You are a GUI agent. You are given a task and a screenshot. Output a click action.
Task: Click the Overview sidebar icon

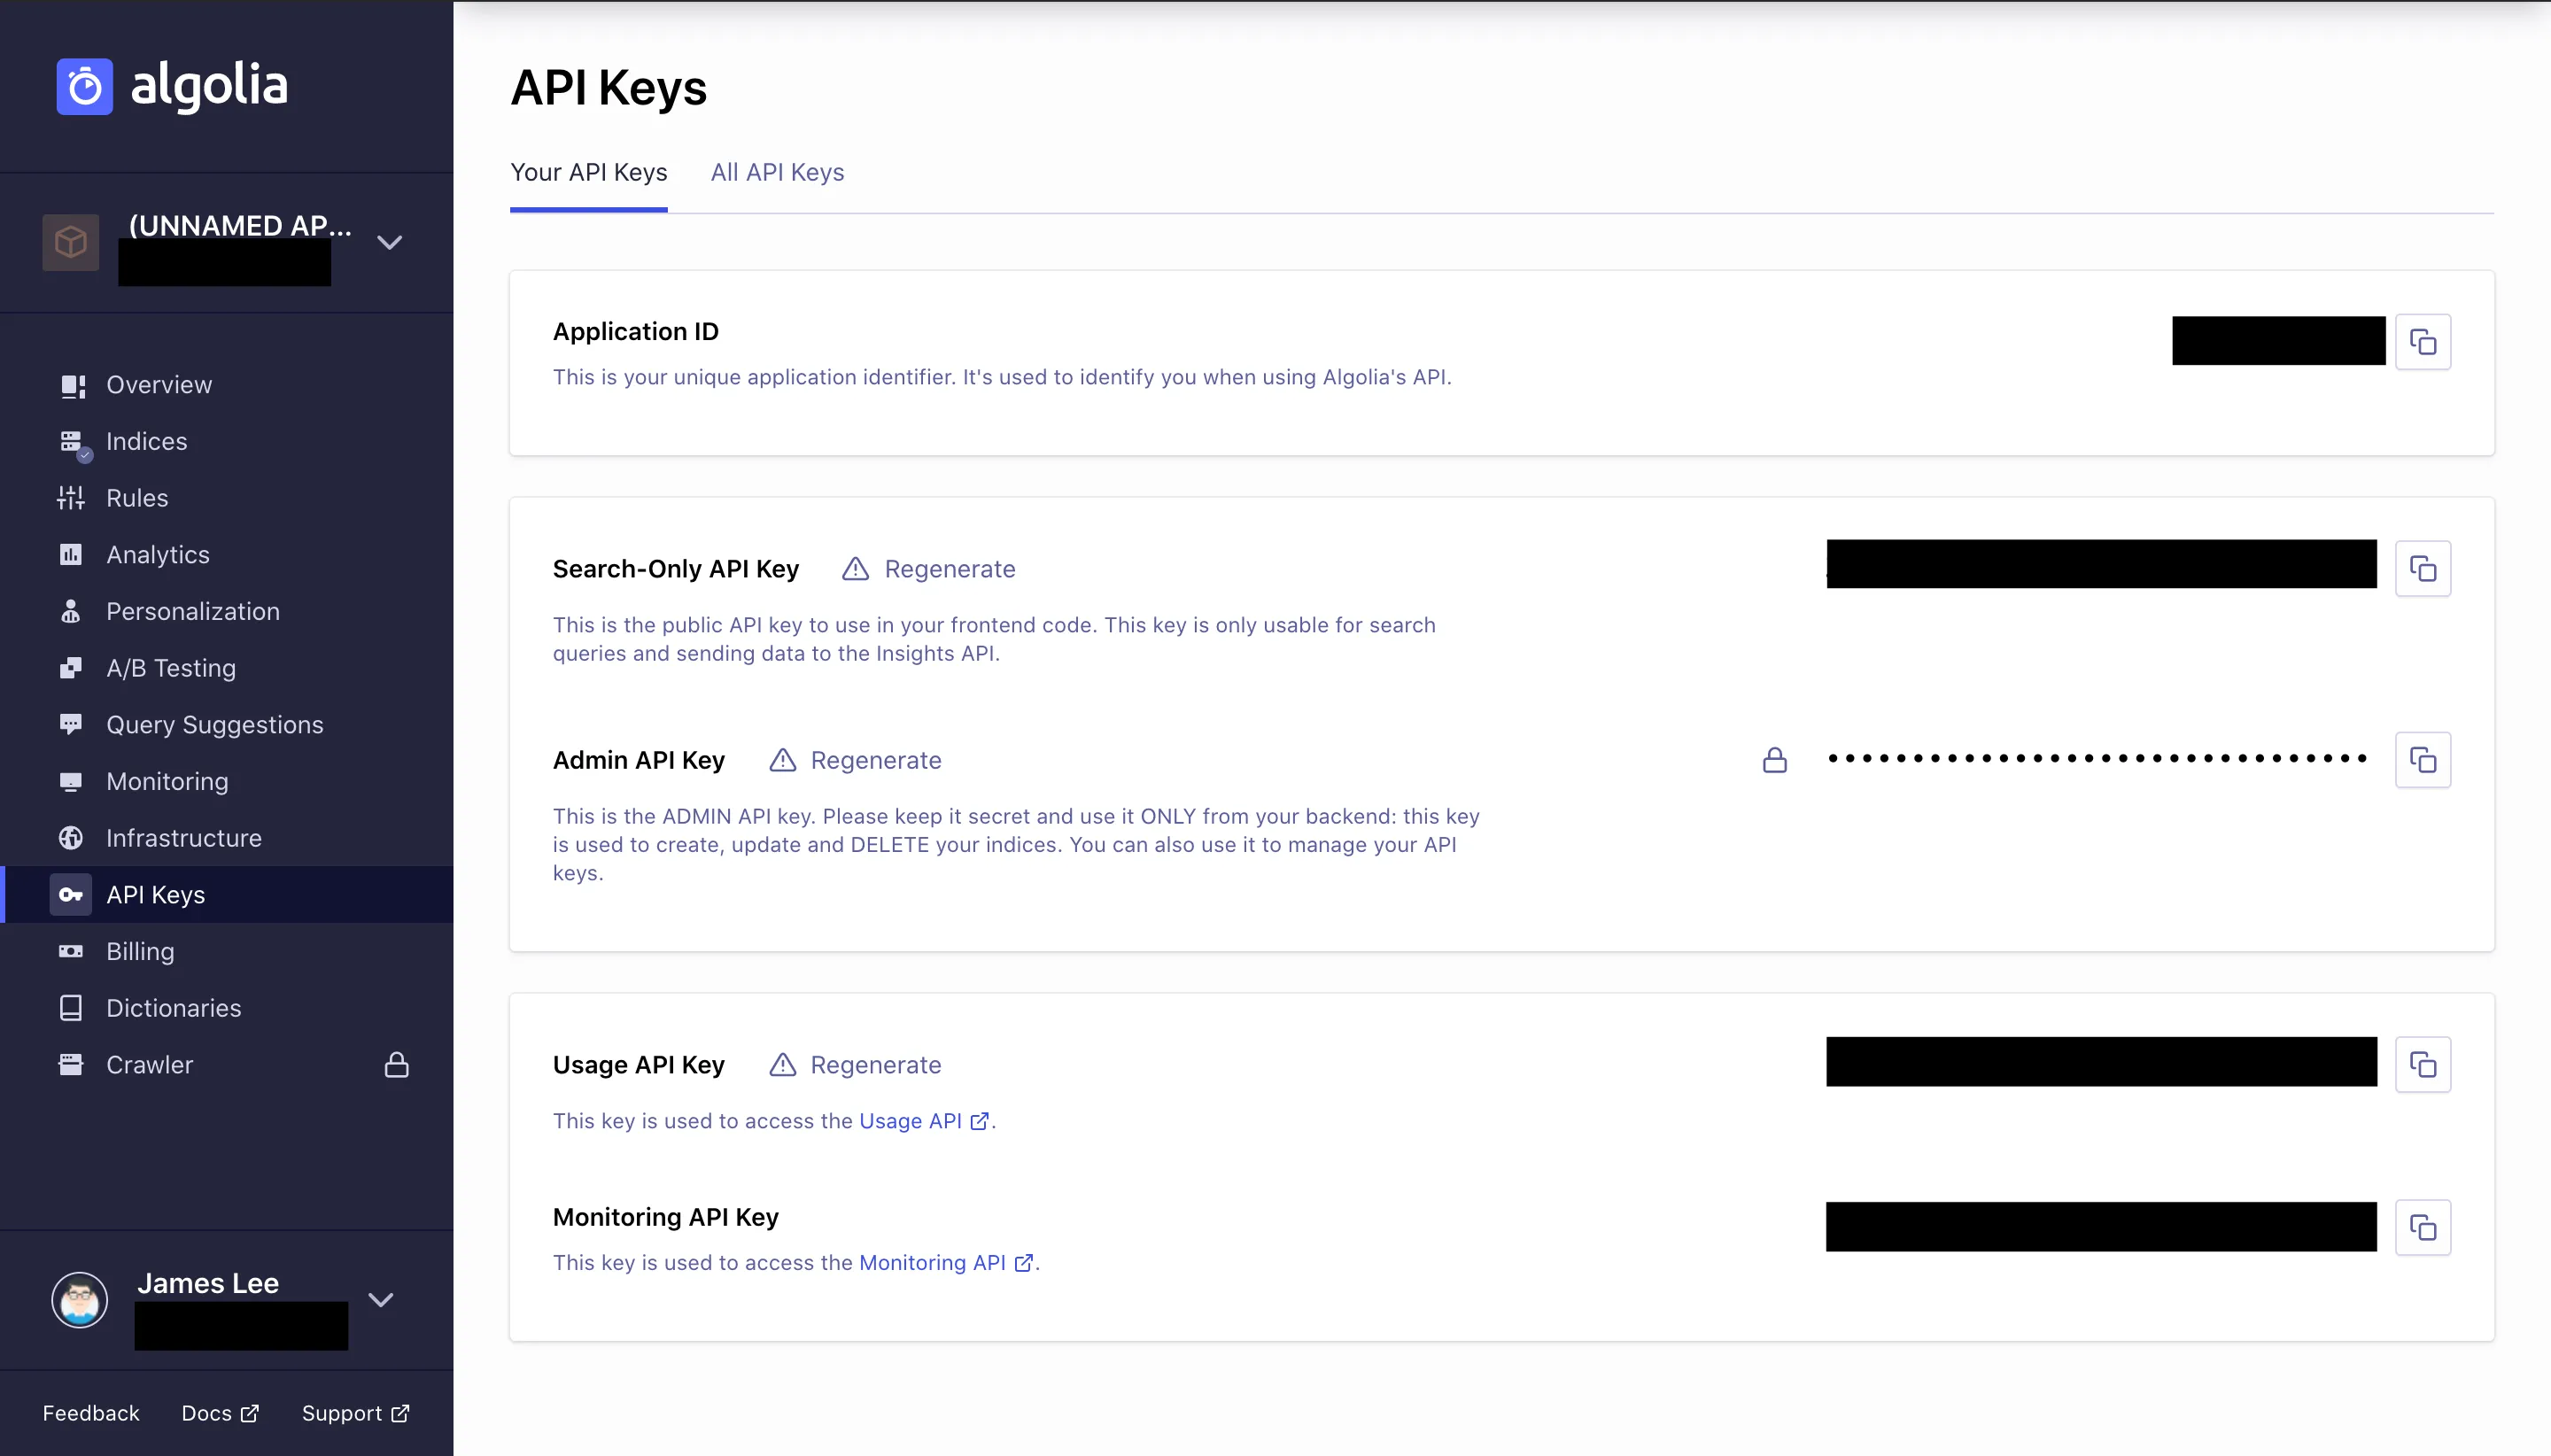click(x=71, y=386)
